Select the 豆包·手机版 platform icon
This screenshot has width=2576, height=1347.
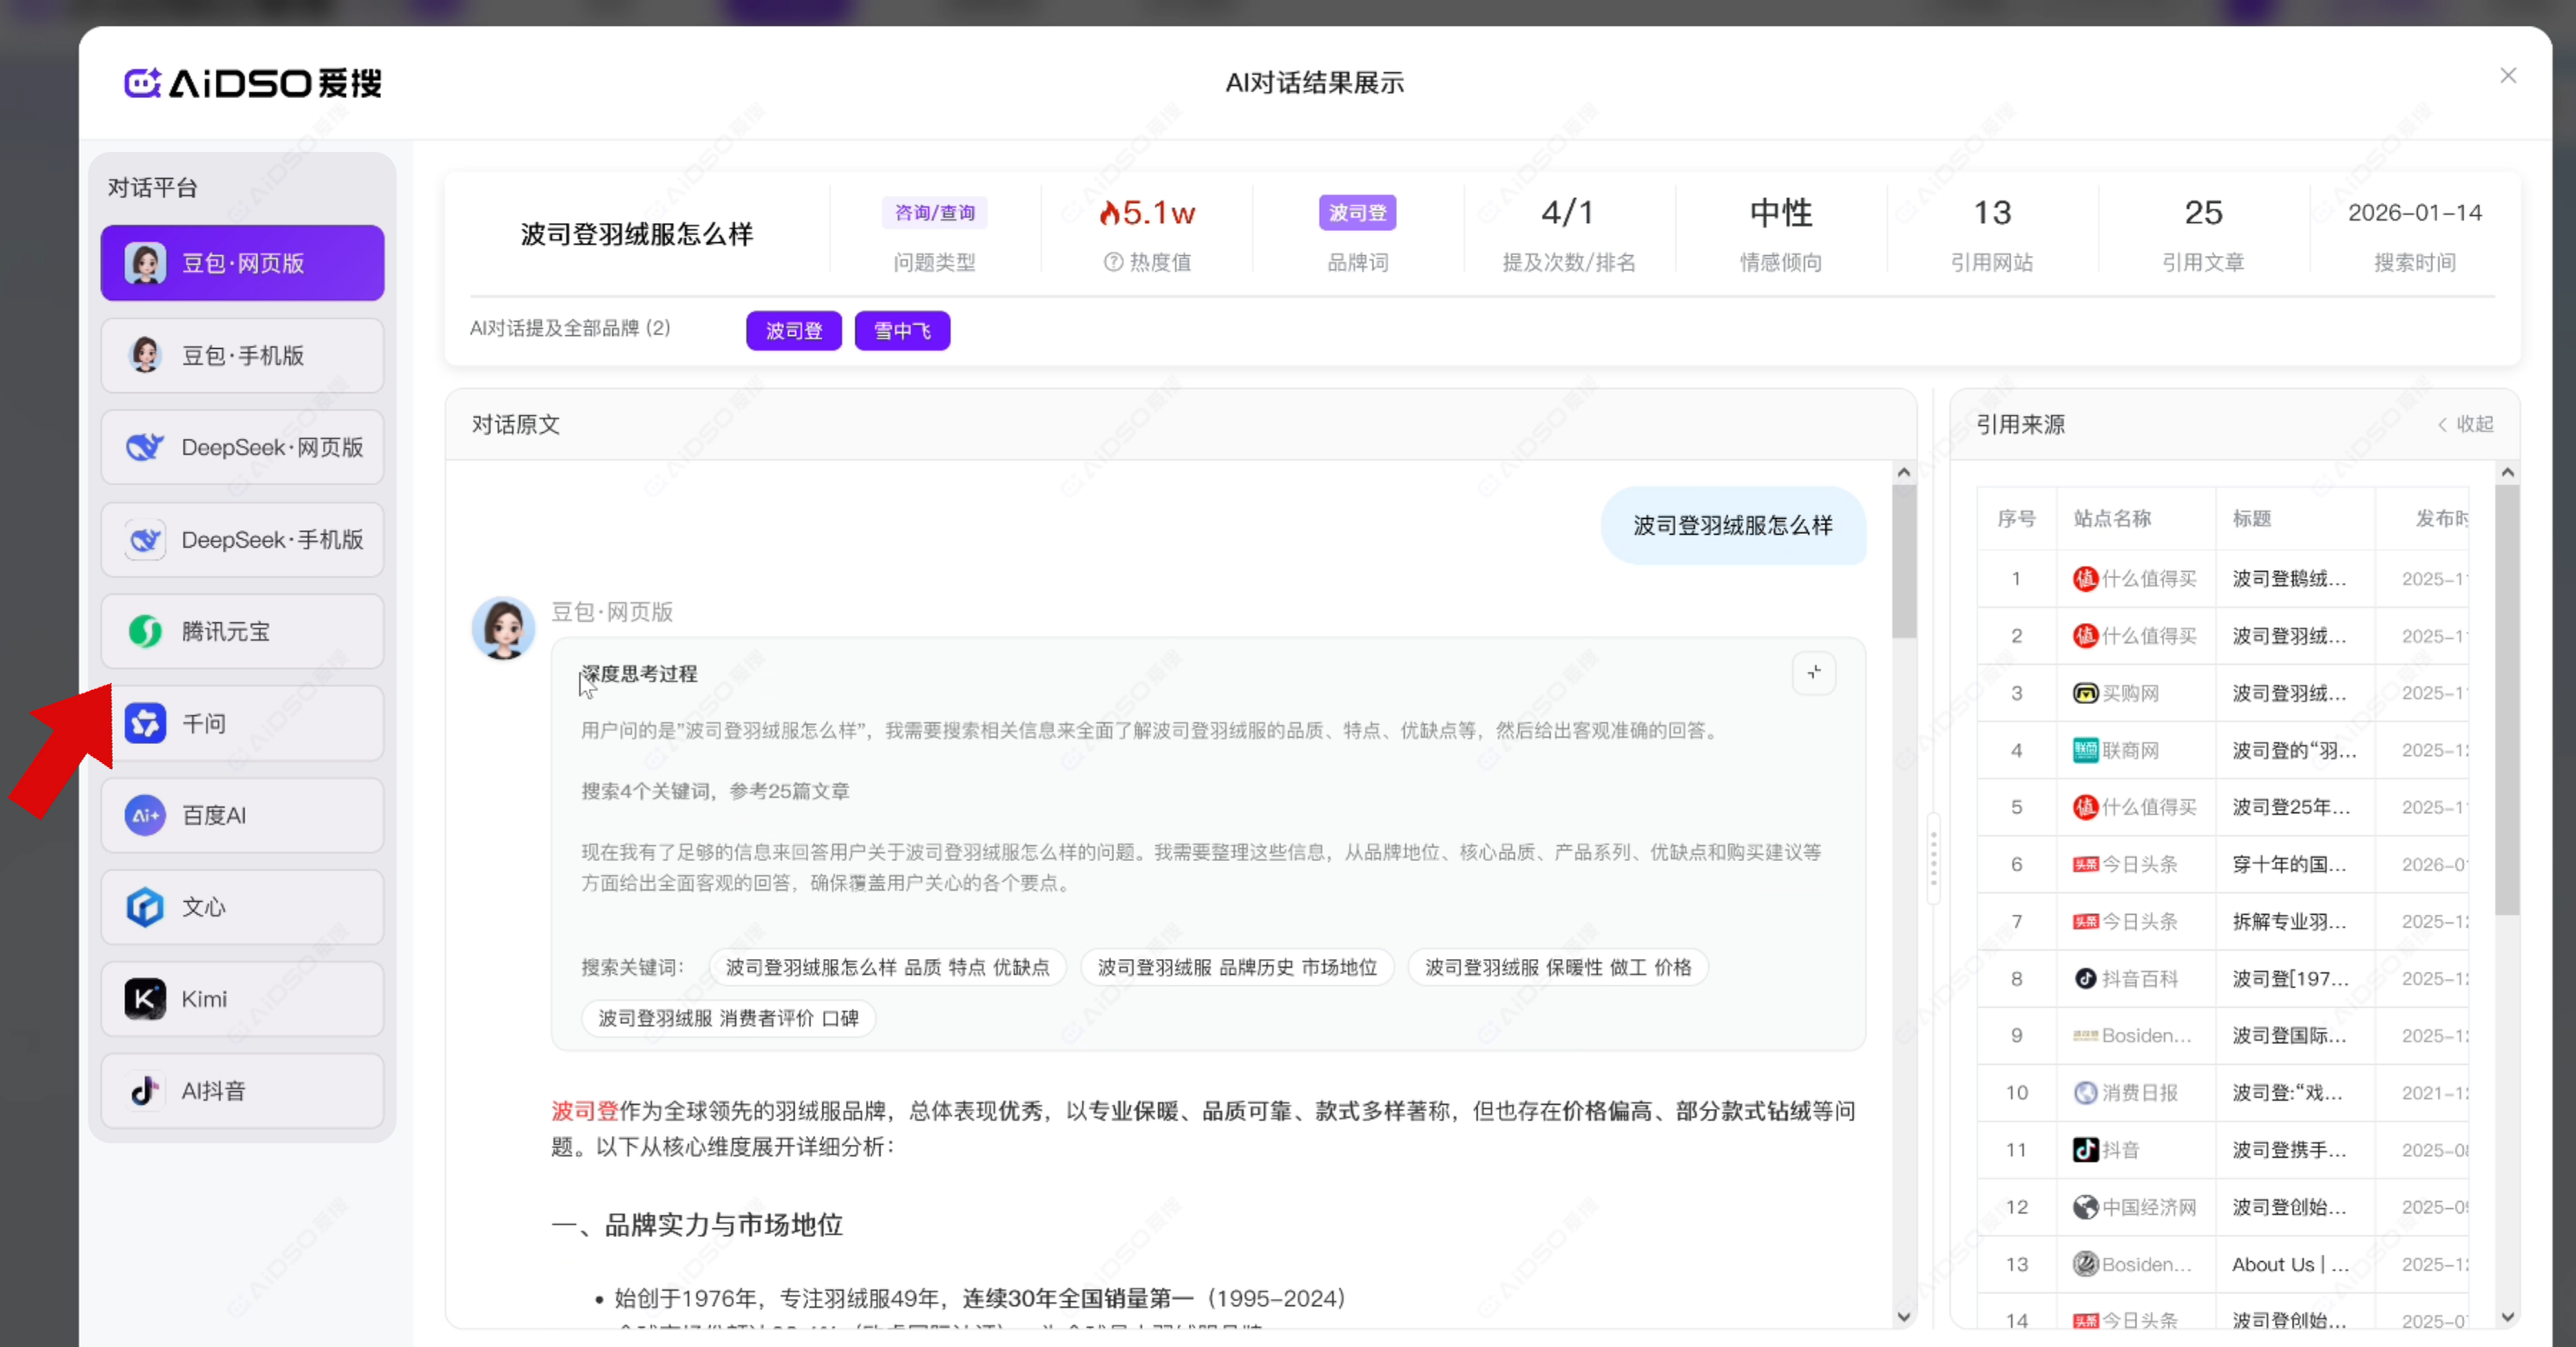click(145, 355)
